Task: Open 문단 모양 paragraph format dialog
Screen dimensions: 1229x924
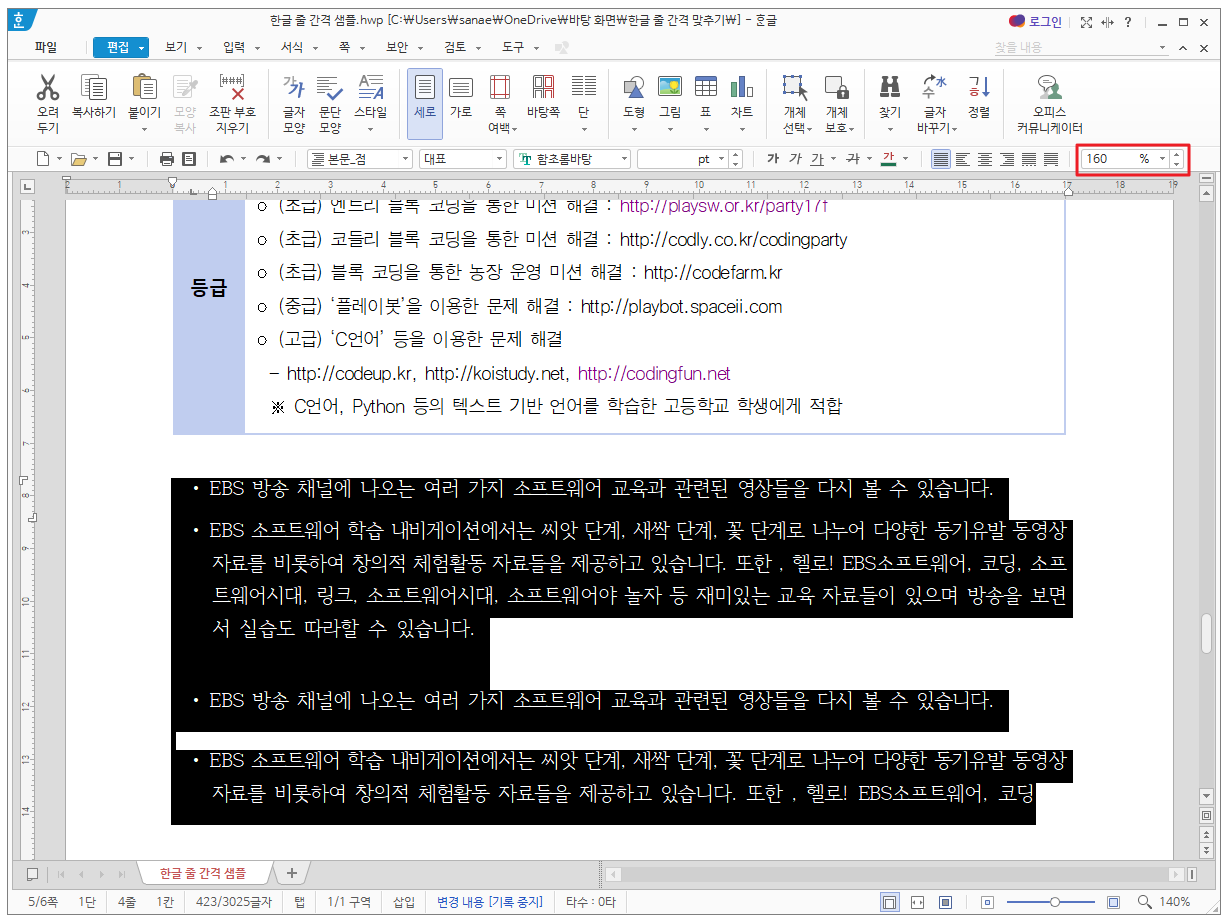Action: (330, 89)
